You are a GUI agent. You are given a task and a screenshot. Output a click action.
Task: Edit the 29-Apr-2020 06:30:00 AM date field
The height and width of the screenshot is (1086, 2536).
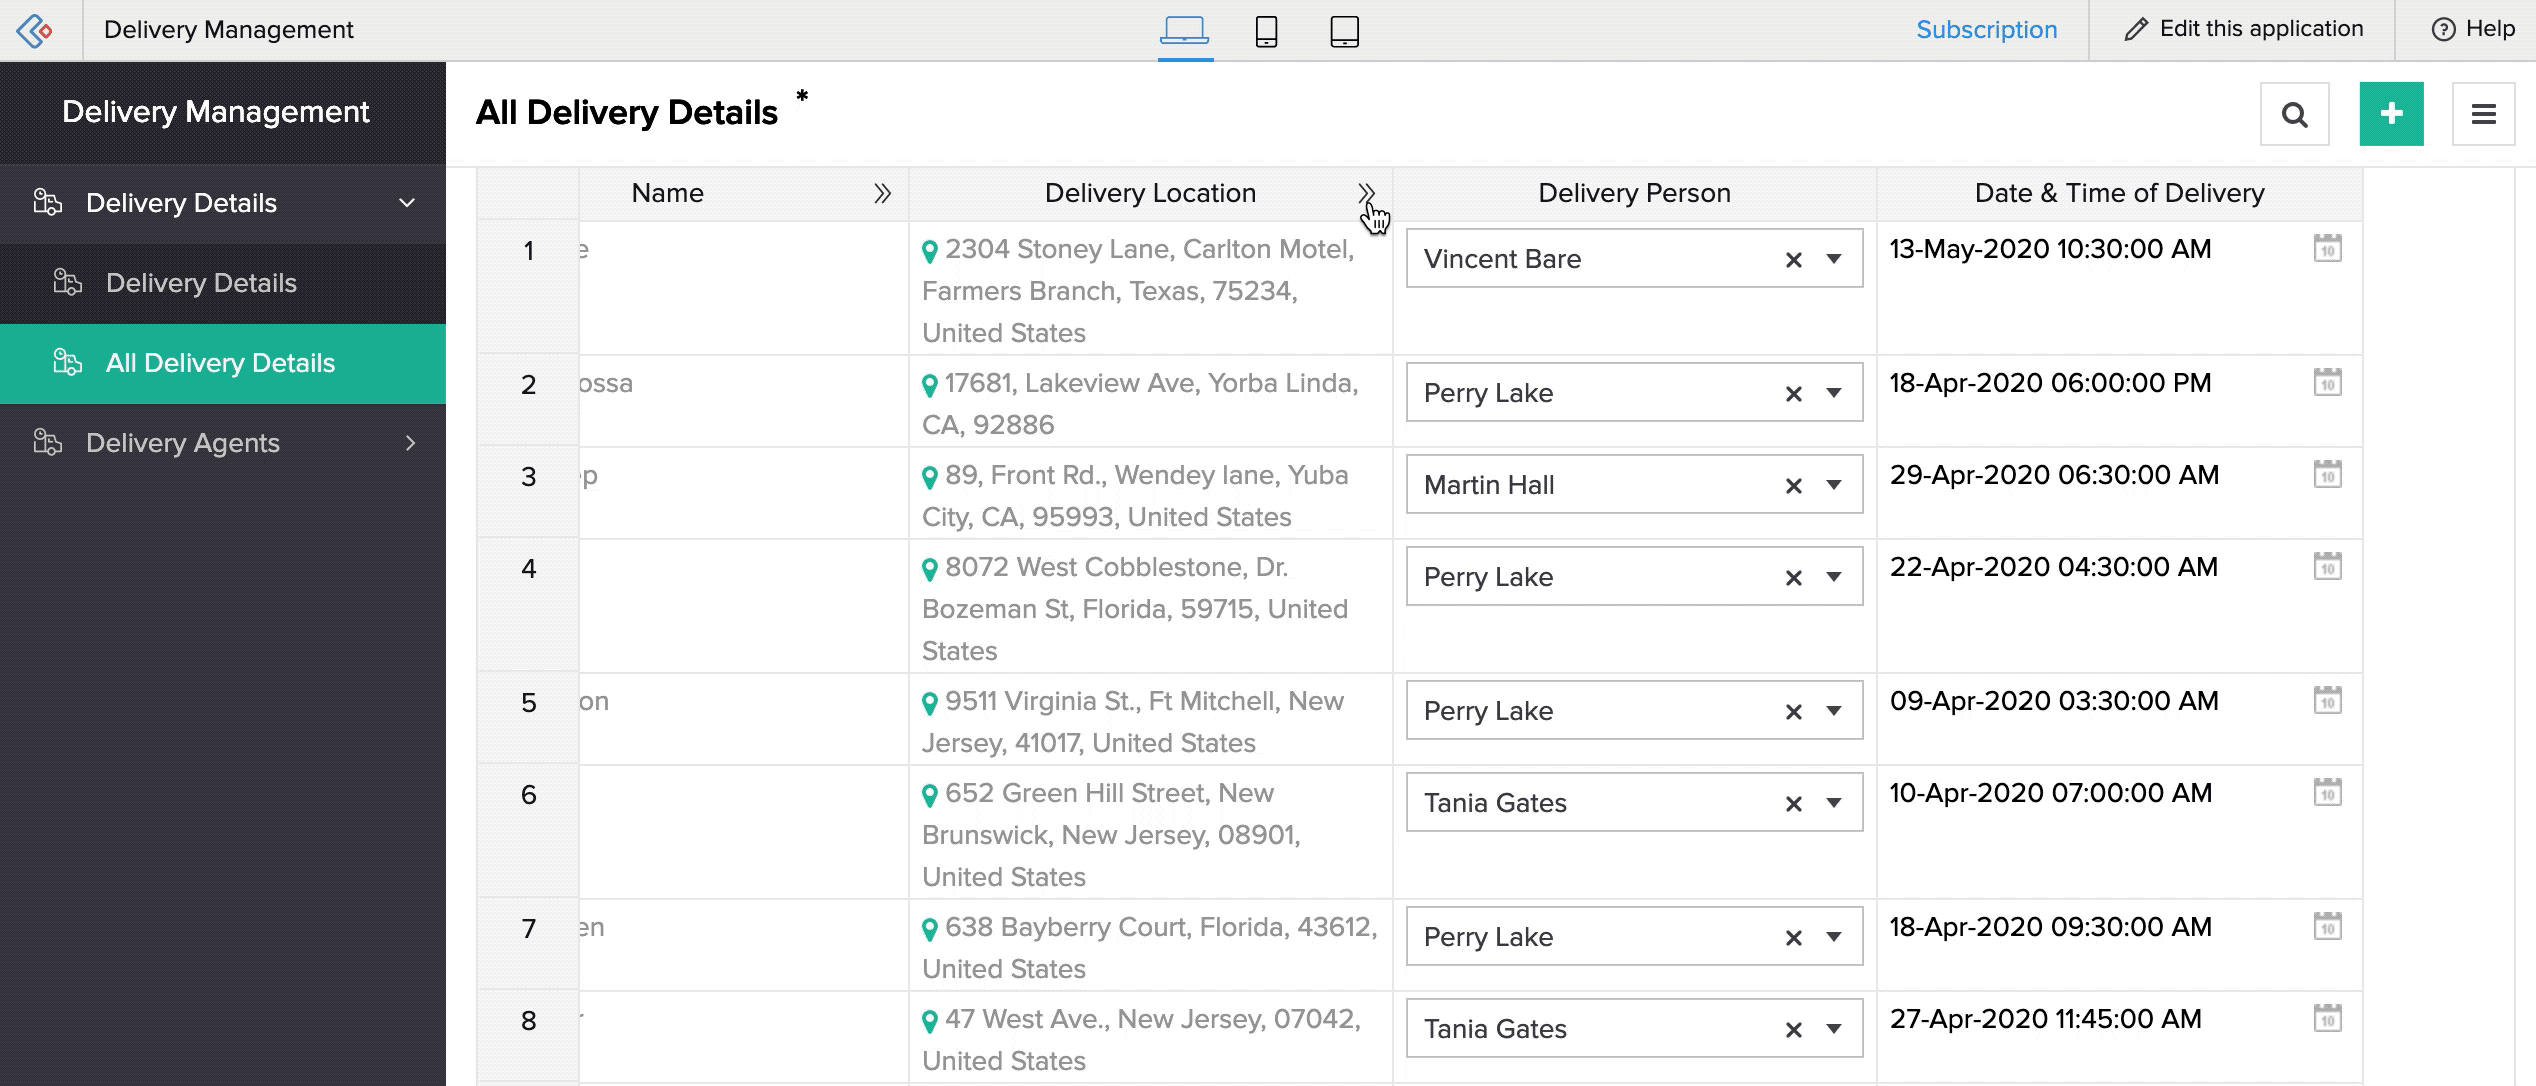tap(2054, 475)
